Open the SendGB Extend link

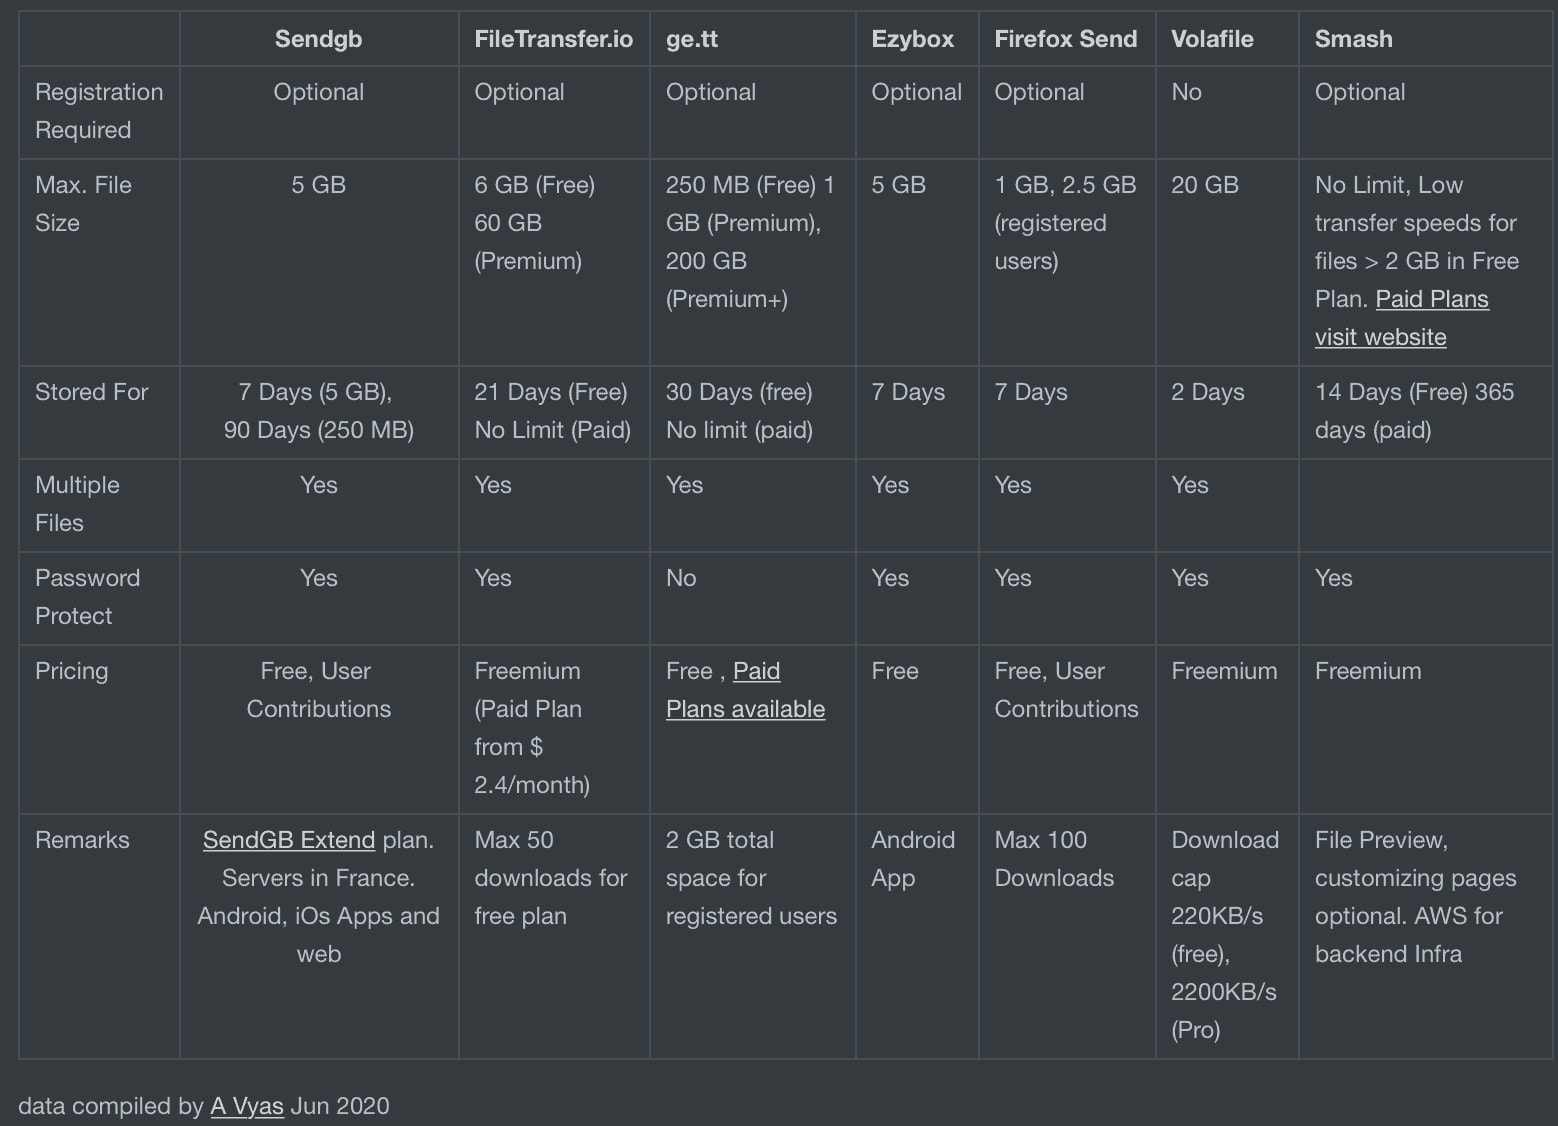[289, 840]
